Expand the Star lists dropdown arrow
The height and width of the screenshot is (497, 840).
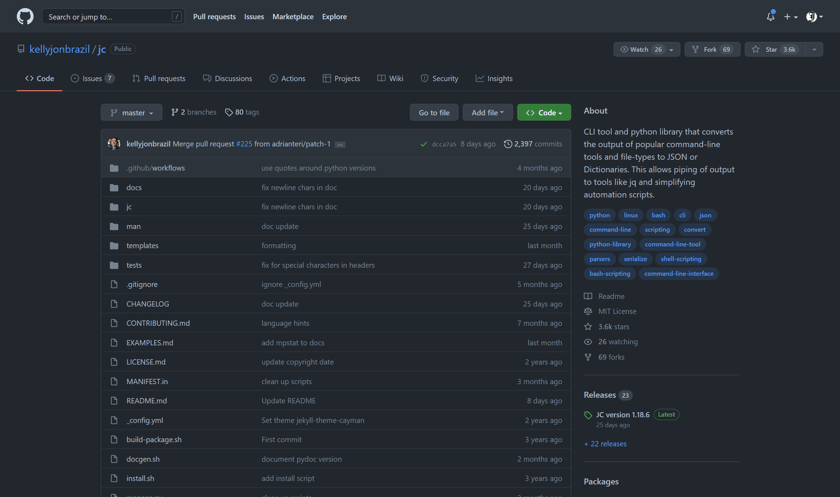coord(814,49)
